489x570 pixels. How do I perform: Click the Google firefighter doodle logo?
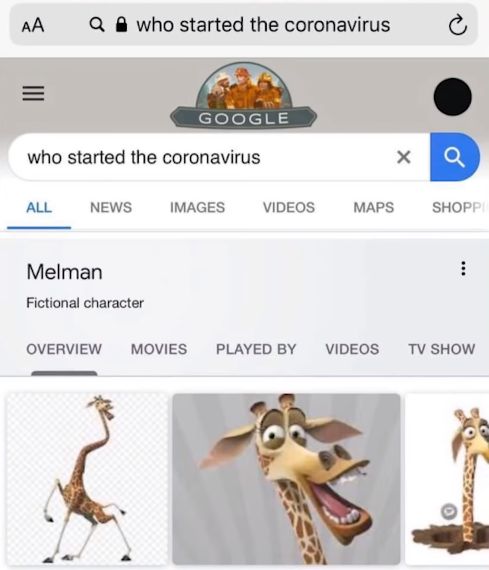[x=244, y=95]
